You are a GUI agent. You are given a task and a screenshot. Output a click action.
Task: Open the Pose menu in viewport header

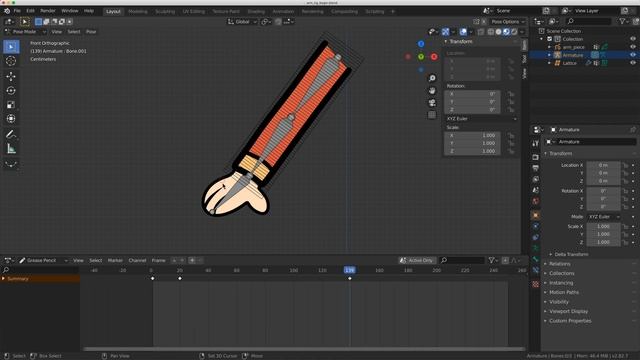pyautogui.click(x=91, y=32)
